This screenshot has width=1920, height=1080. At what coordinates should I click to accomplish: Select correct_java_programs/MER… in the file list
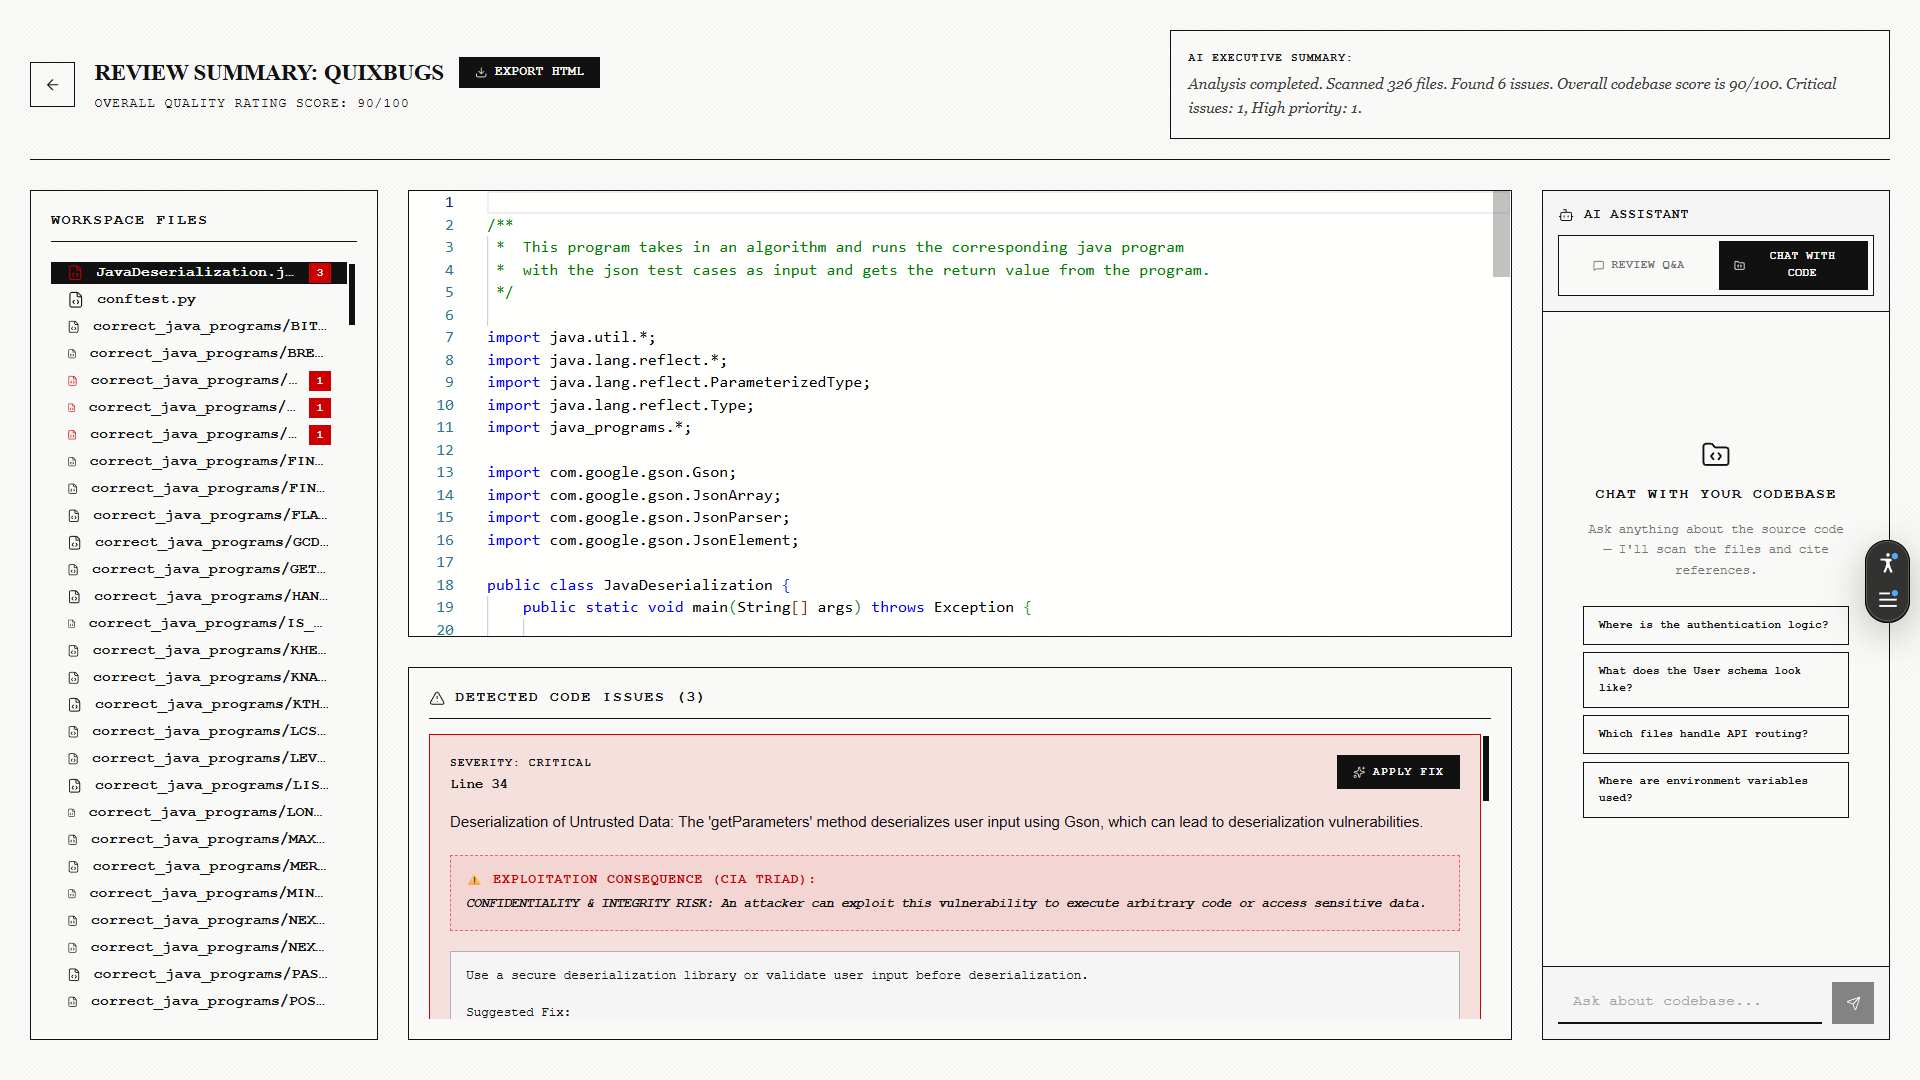199,866
